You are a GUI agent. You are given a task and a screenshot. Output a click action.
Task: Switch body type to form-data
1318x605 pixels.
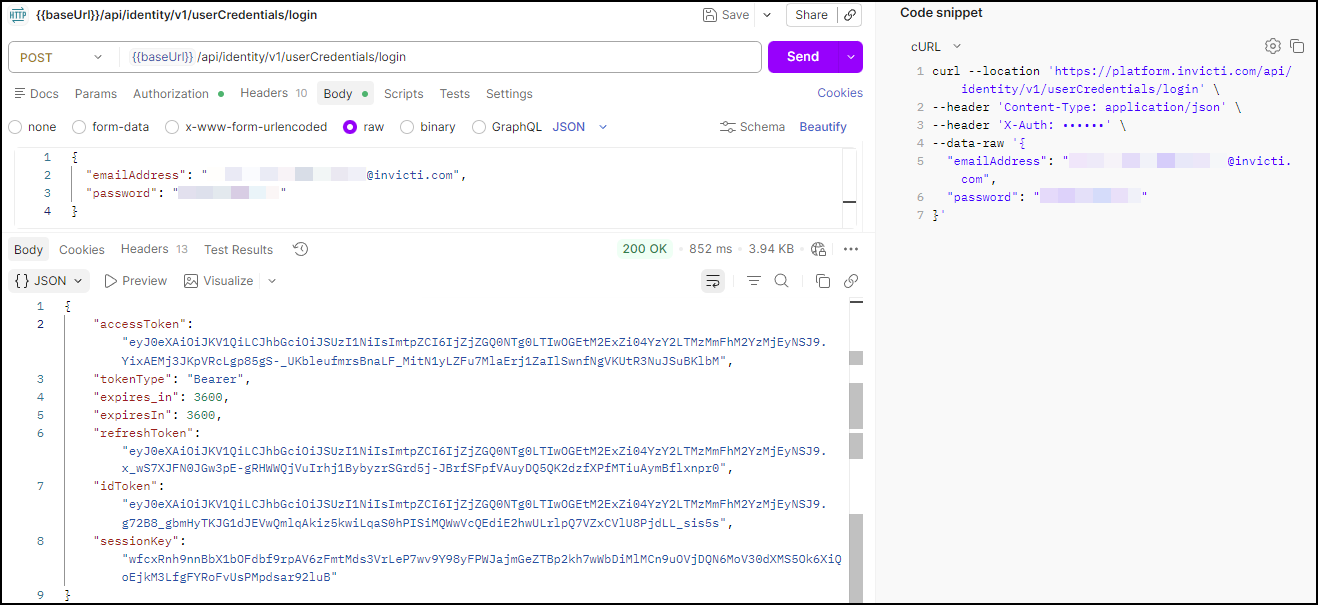point(79,126)
